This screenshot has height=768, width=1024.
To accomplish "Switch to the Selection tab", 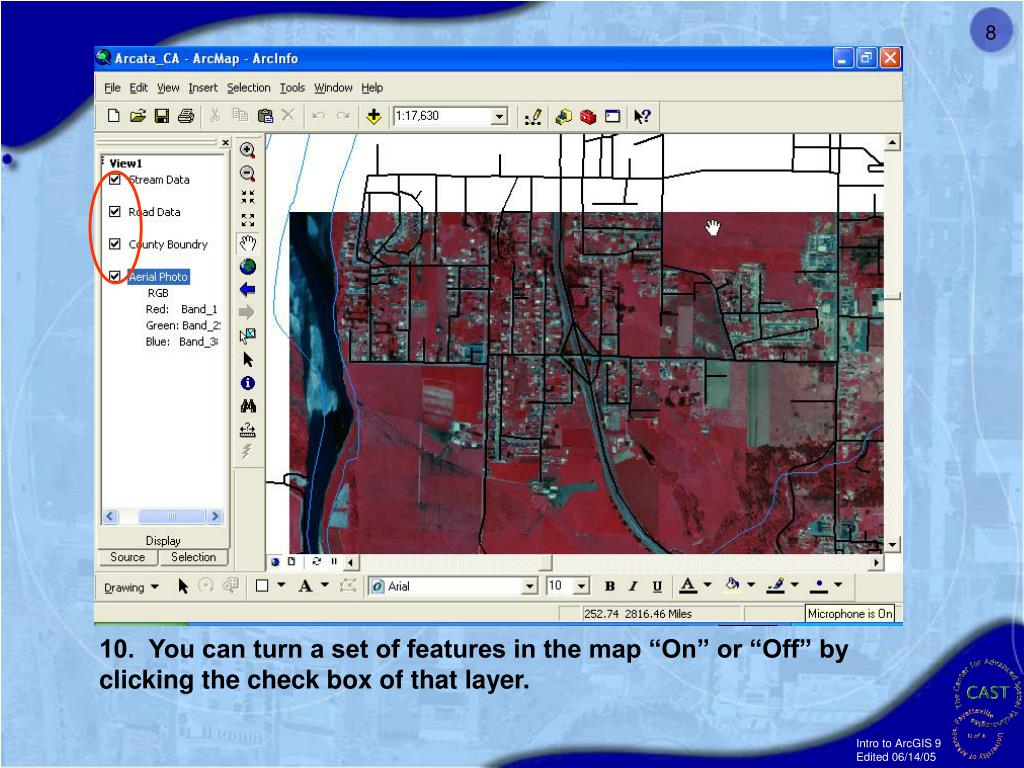I will pyautogui.click(x=193, y=557).
